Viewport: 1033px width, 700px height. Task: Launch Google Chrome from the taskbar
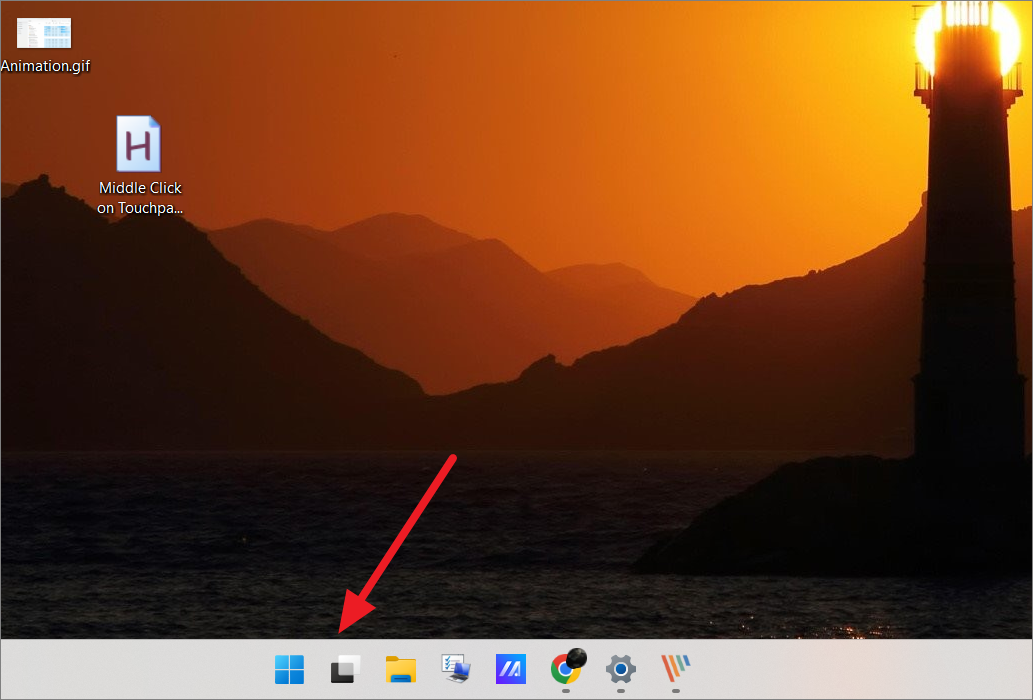[x=565, y=670]
